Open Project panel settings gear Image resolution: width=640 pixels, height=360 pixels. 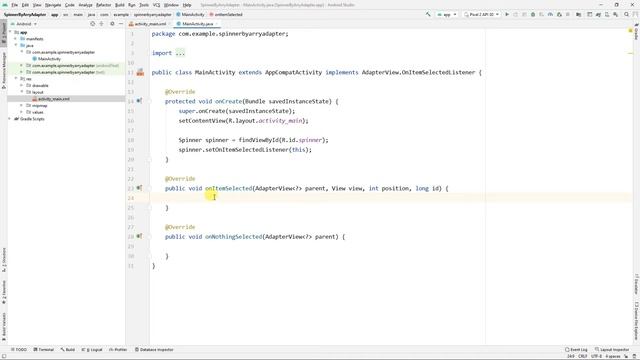[112, 24]
